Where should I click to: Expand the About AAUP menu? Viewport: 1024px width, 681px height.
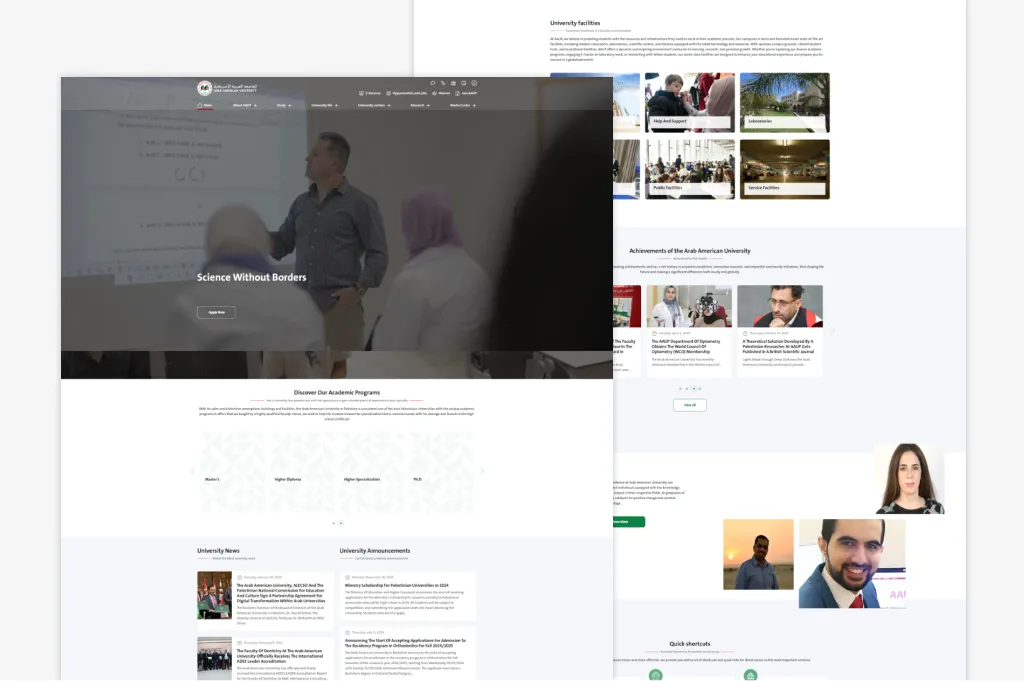[244, 104]
